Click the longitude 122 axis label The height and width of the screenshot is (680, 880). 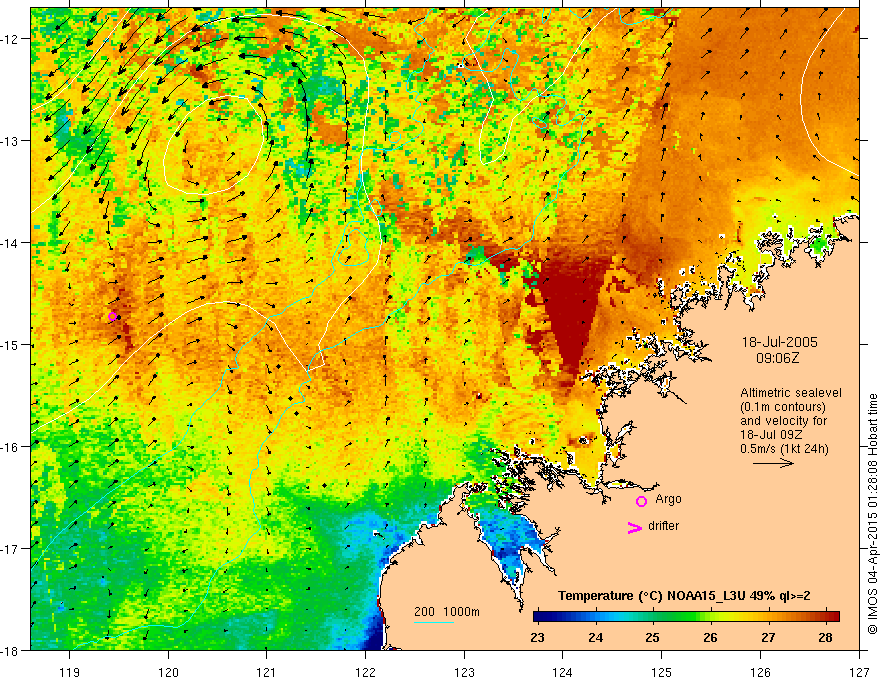coord(365,672)
